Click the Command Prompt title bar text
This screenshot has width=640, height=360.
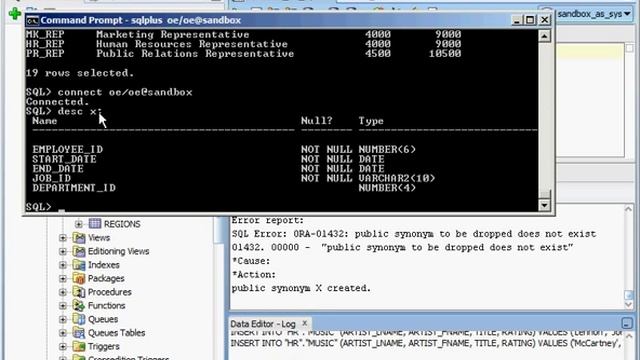click(x=141, y=20)
